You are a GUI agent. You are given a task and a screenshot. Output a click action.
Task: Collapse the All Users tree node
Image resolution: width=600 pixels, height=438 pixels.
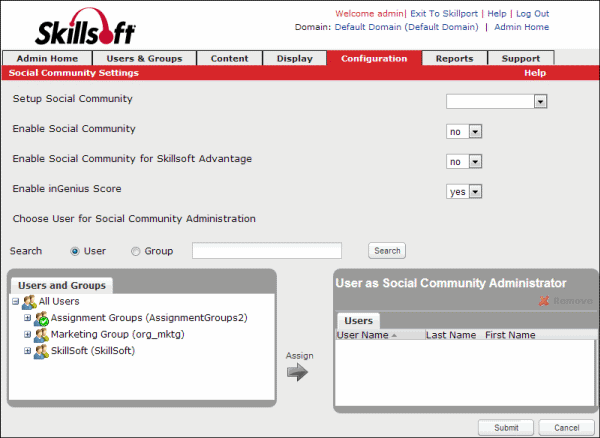coord(16,302)
